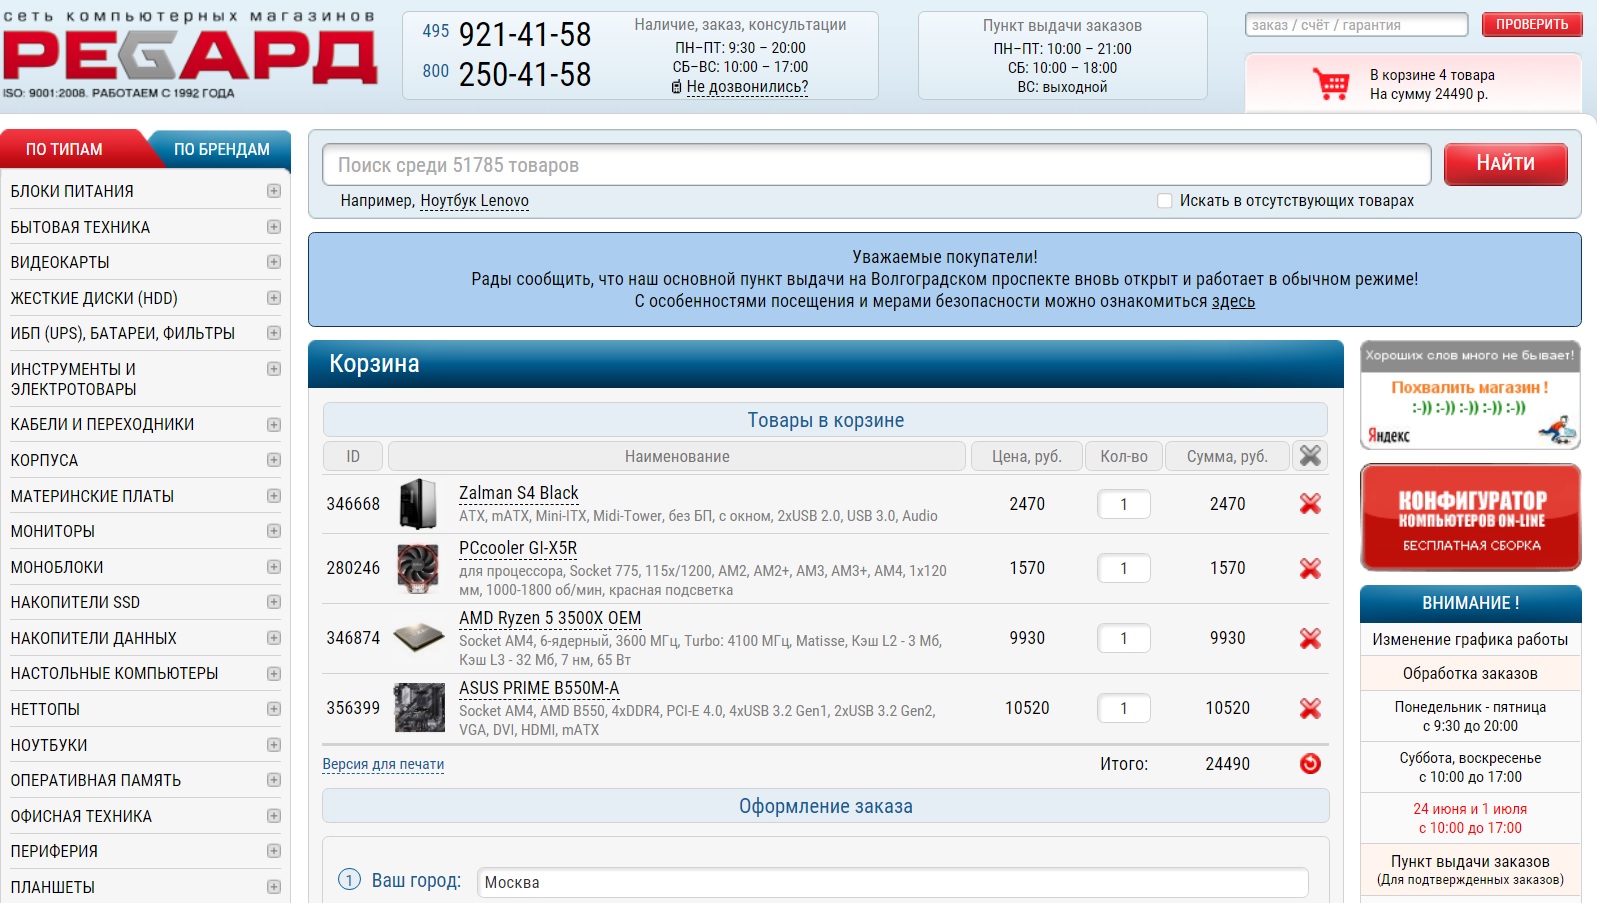Edit quantity field for PCcooler GI-X5R
Viewport: 1597px width, 903px height.
(x=1124, y=568)
